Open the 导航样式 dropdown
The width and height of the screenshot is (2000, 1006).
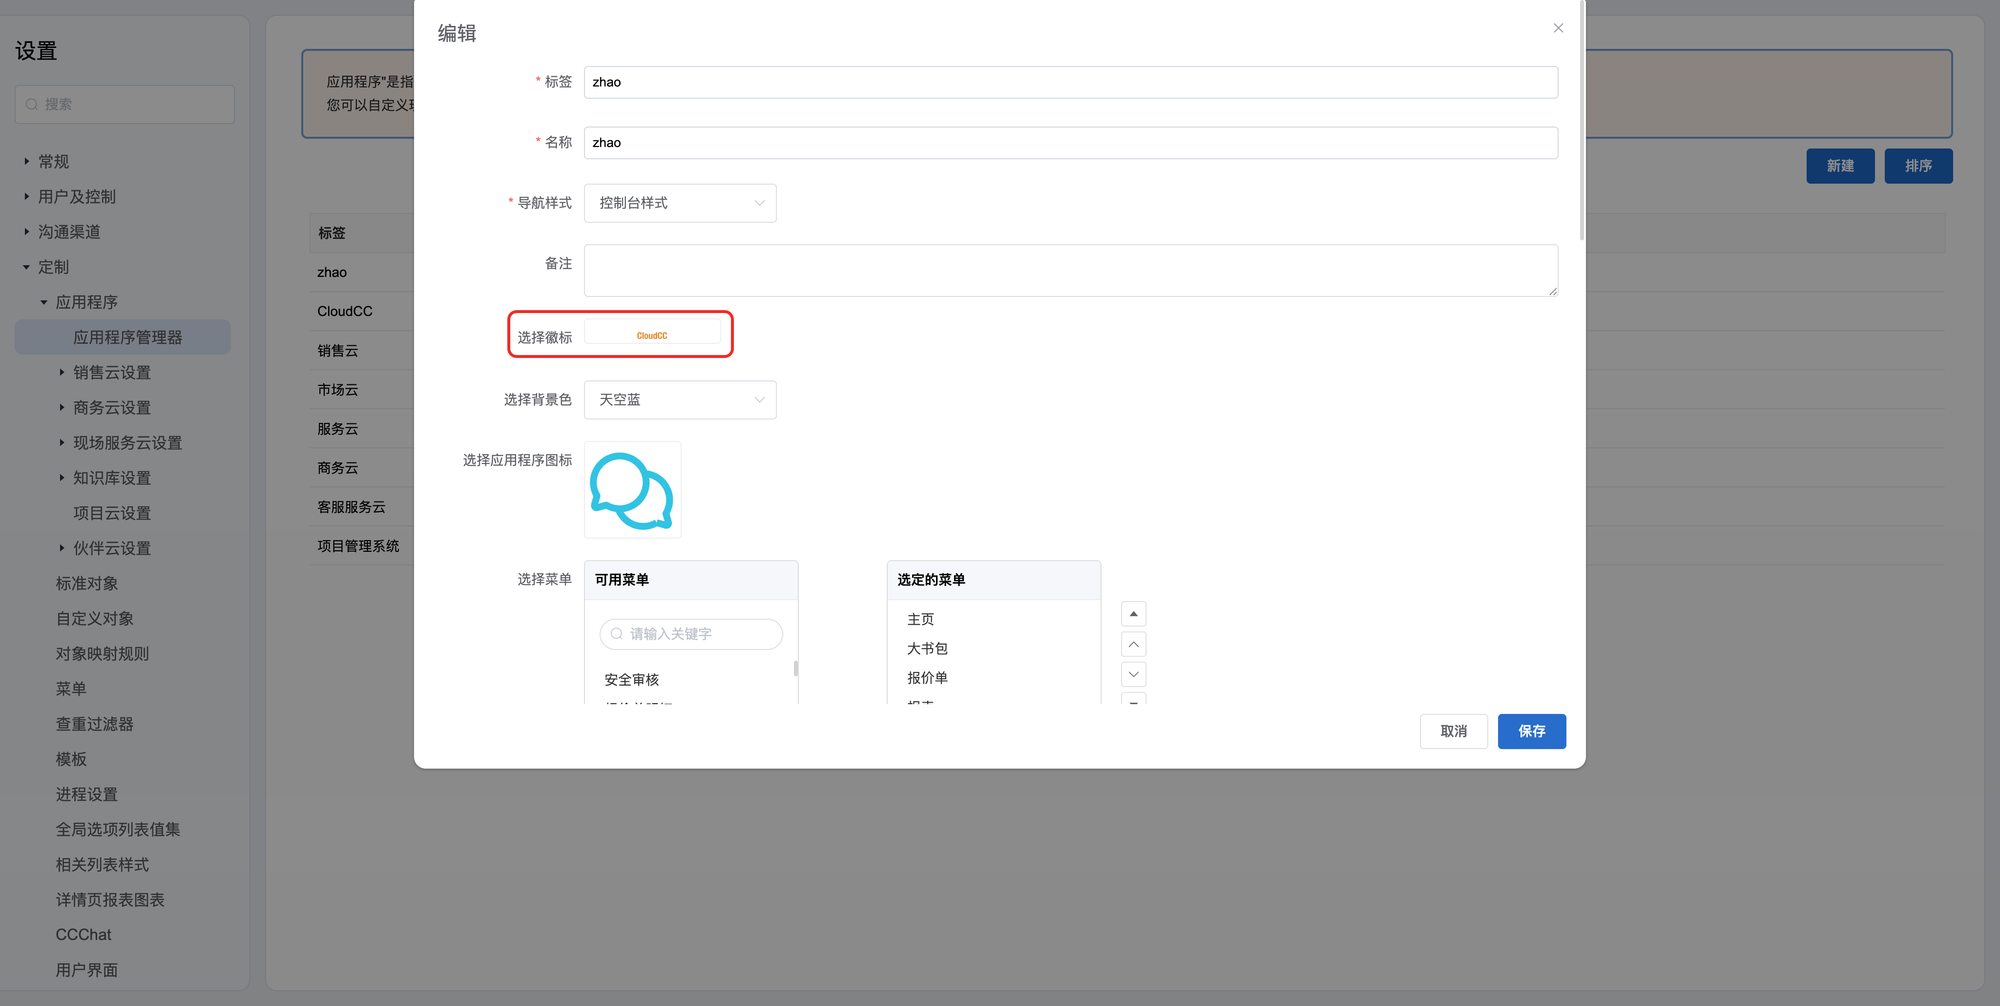pos(680,203)
